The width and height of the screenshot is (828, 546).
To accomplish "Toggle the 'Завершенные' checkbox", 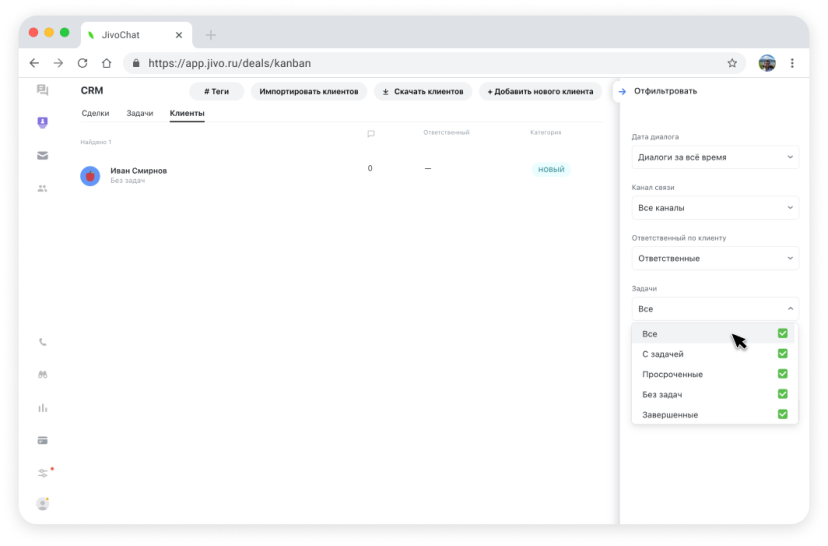I will point(782,414).
